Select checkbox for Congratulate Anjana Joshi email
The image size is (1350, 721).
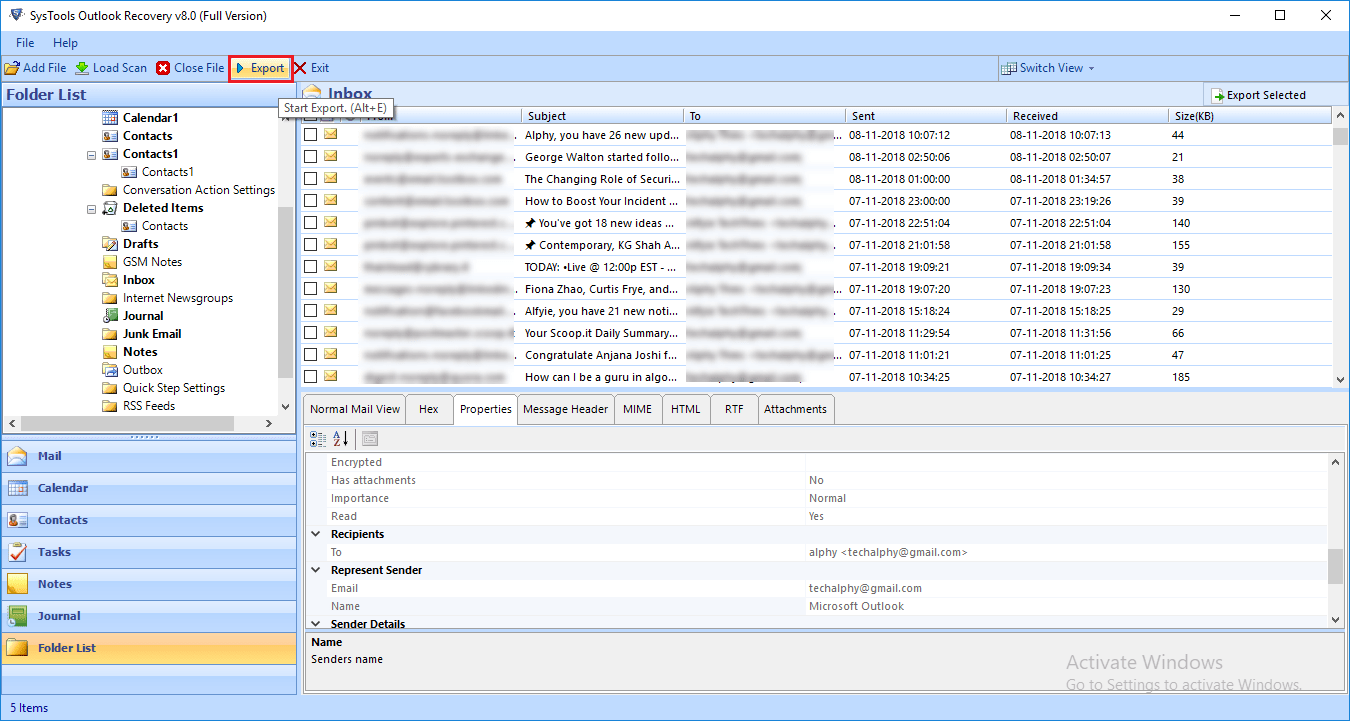coord(311,355)
